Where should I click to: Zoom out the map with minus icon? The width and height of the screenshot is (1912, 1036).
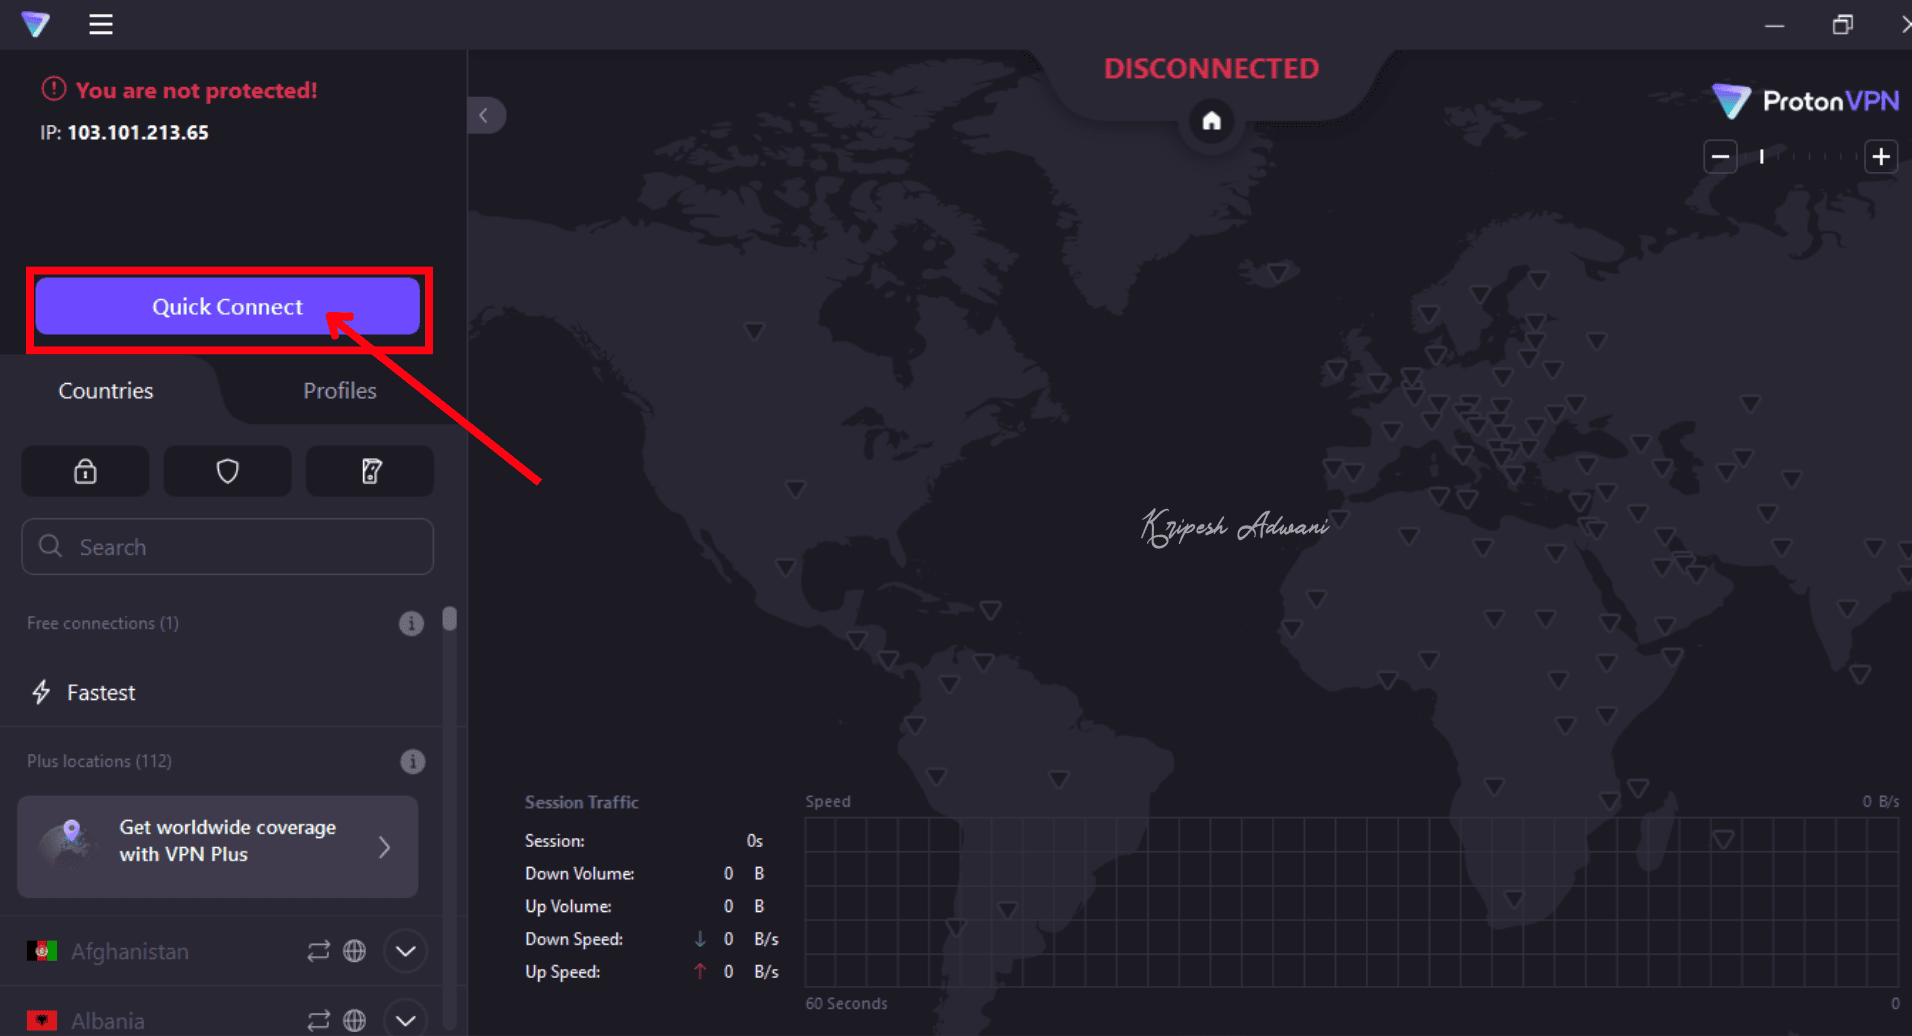pyautogui.click(x=1720, y=157)
